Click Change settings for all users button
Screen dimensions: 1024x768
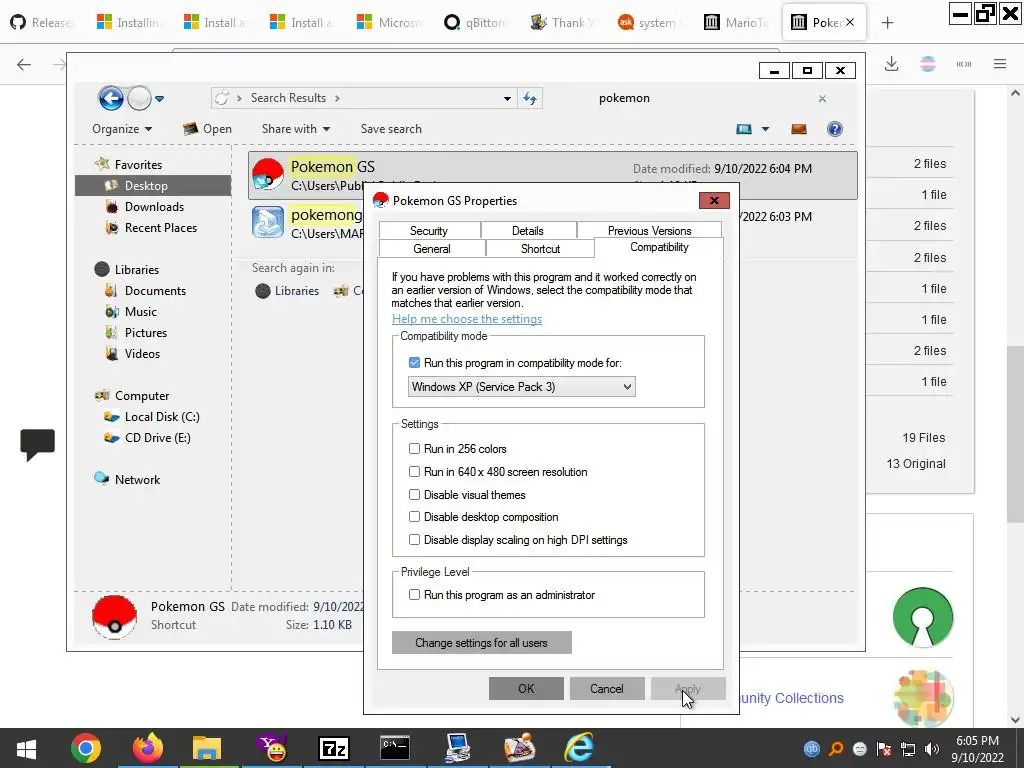click(481, 643)
